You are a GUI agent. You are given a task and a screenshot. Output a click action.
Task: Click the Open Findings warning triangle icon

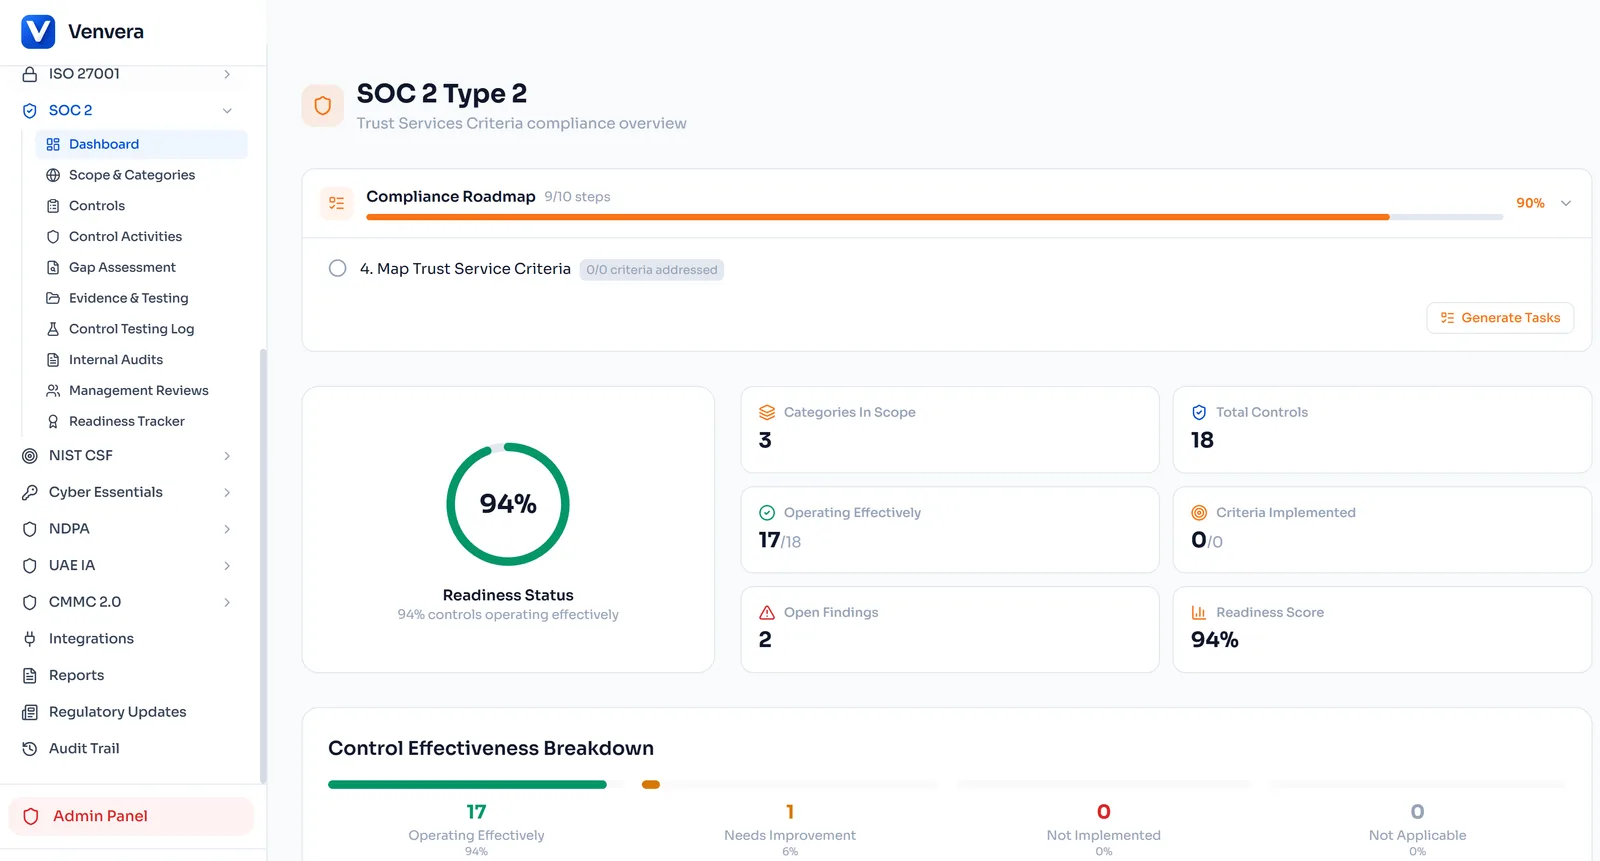pos(767,613)
